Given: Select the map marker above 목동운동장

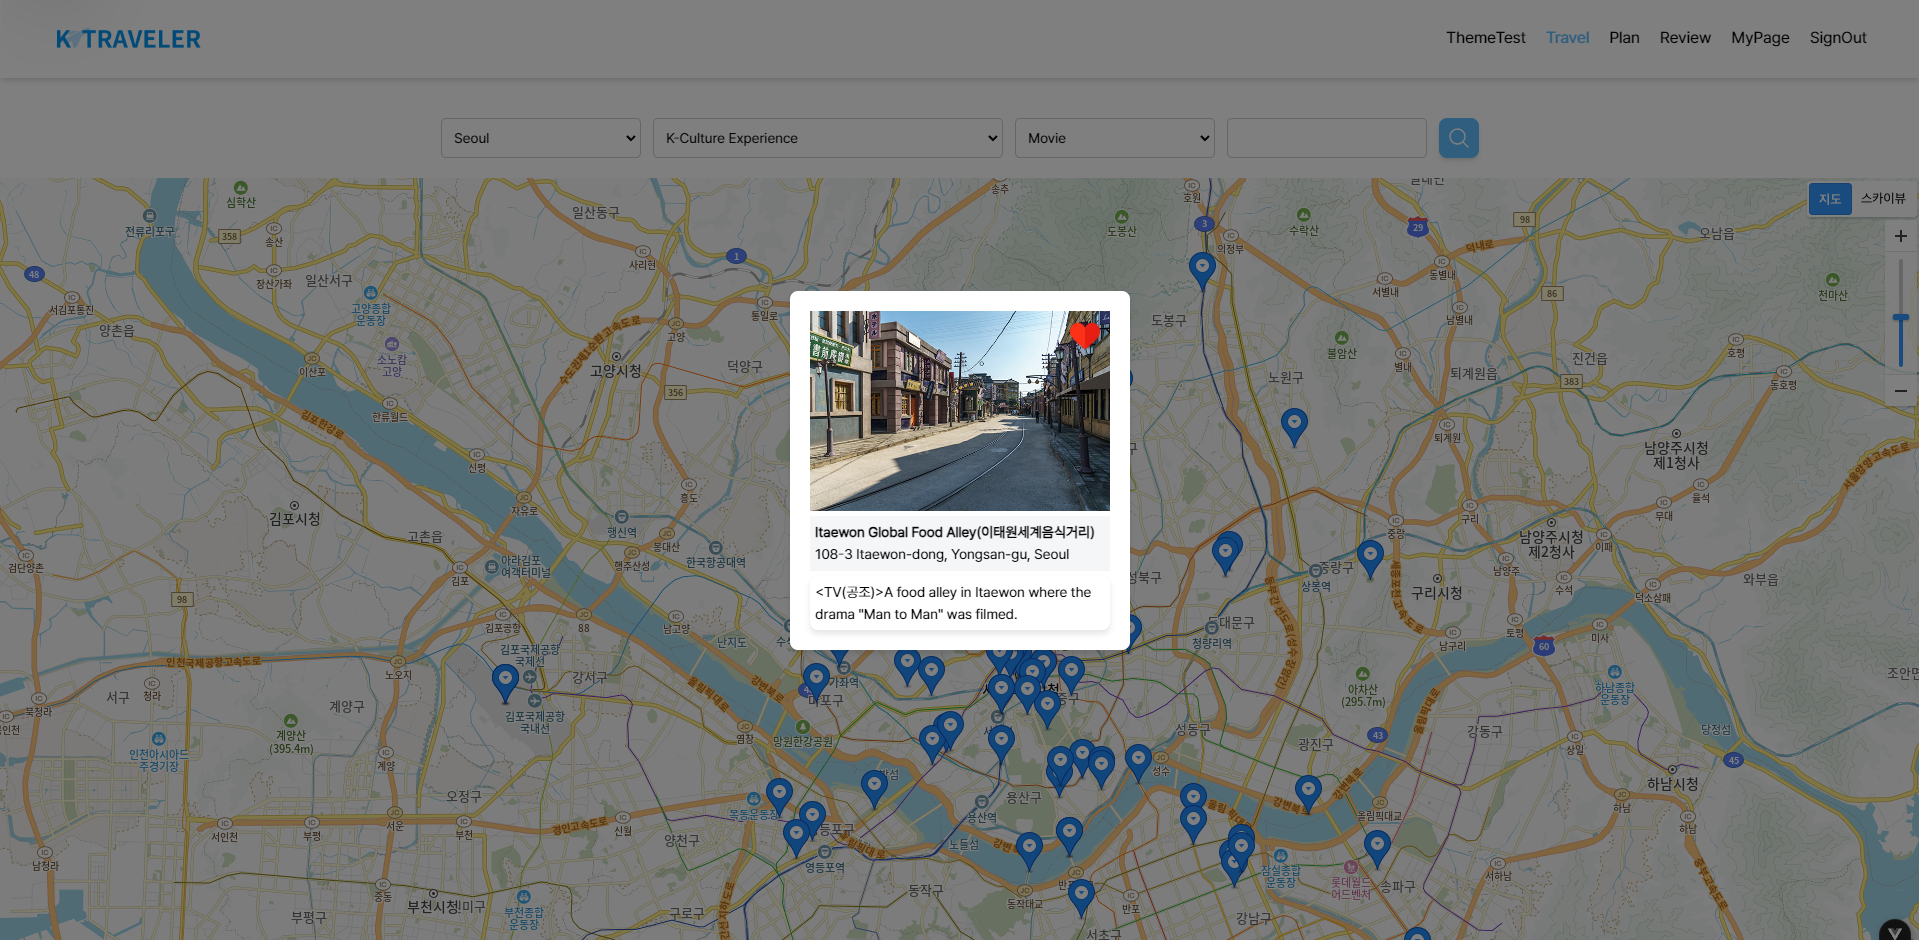Looking at the screenshot, I should pyautogui.click(x=779, y=796).
